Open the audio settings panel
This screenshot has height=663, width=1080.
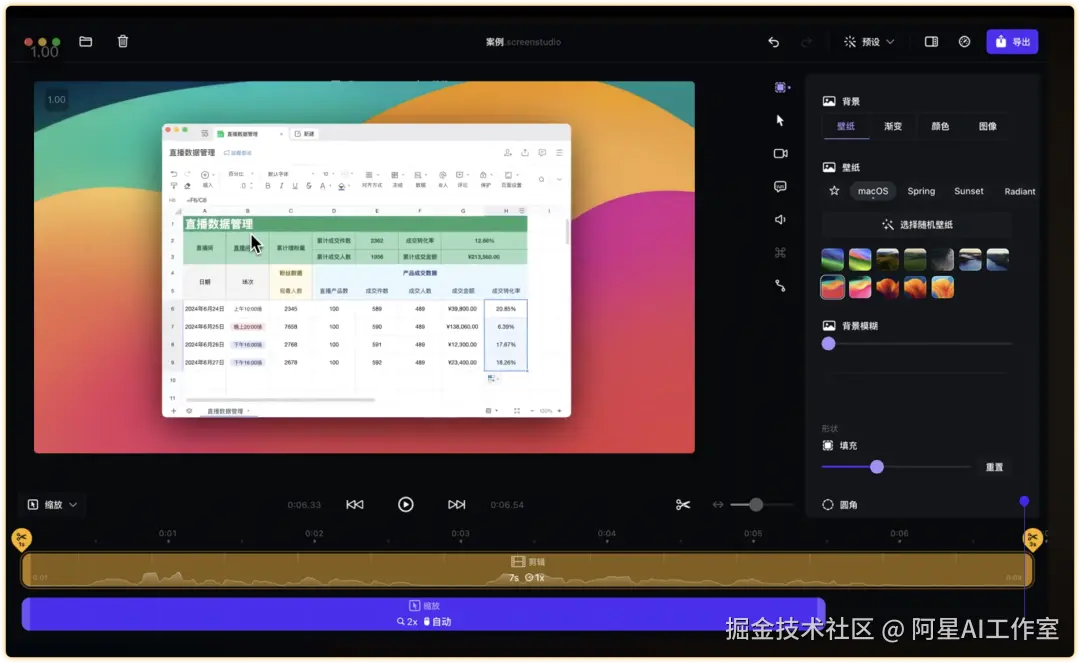(781, 219)
